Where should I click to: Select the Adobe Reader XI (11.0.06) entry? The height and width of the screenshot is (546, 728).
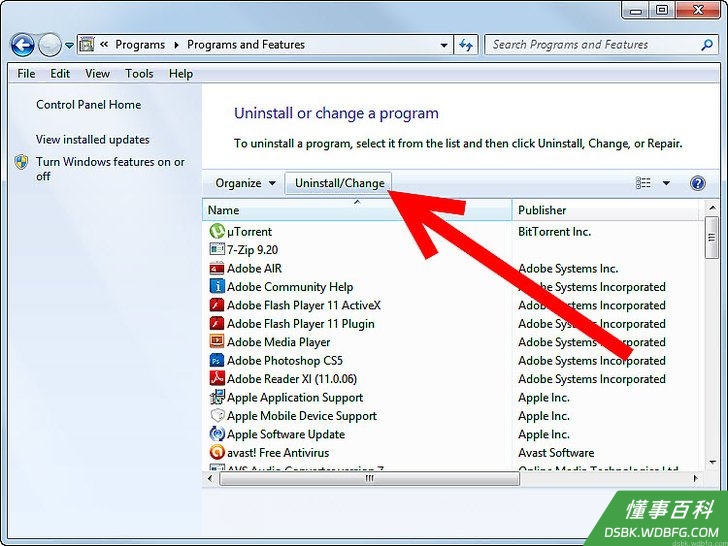292,379
